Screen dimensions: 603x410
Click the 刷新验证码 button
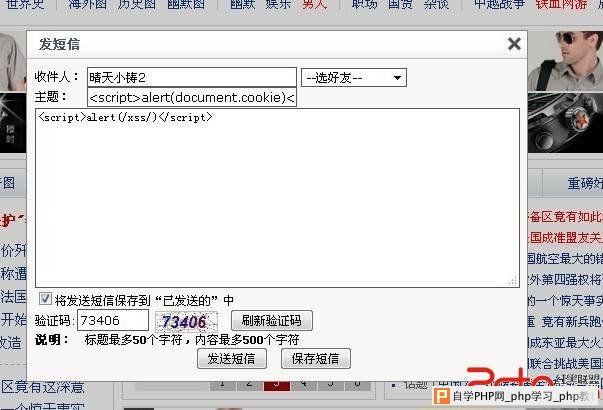click(272, 320)
